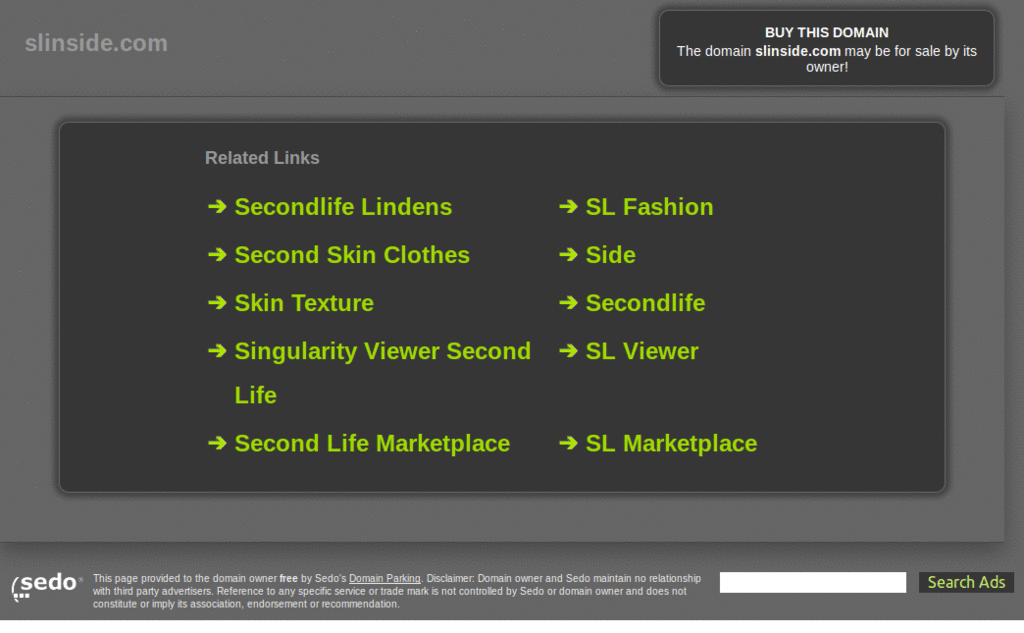Click the arrow icon beside Second Life Marketplace

click(217, 444)
